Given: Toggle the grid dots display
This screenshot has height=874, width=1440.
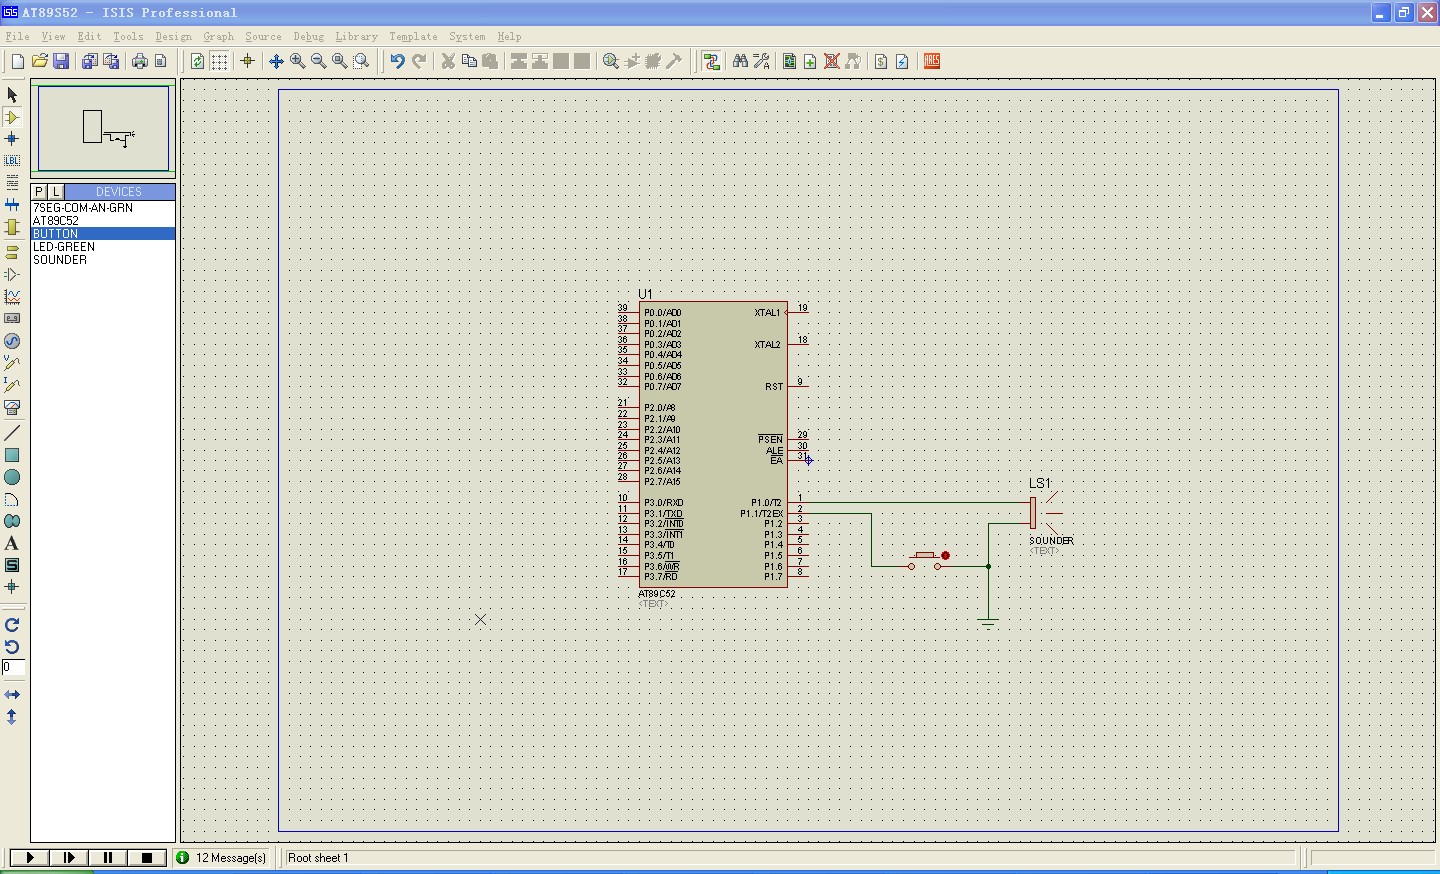Looking at the screenshot, I should [219, 61].
